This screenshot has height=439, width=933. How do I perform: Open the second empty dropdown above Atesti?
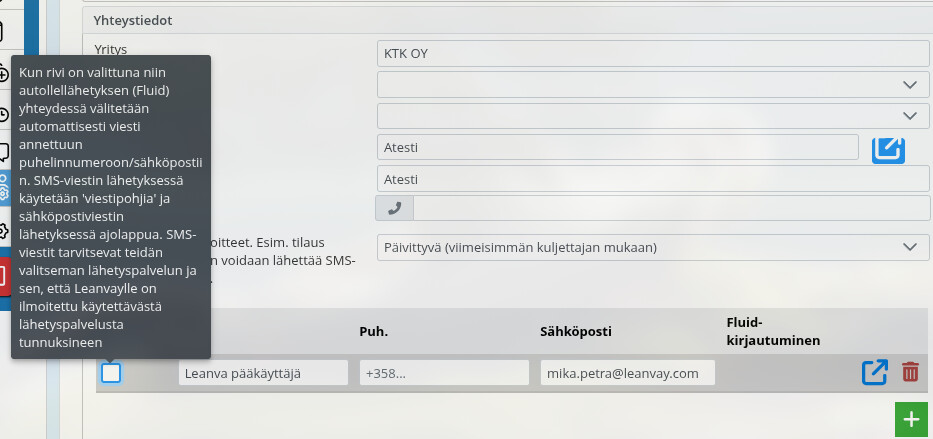[x=654, y=115]
